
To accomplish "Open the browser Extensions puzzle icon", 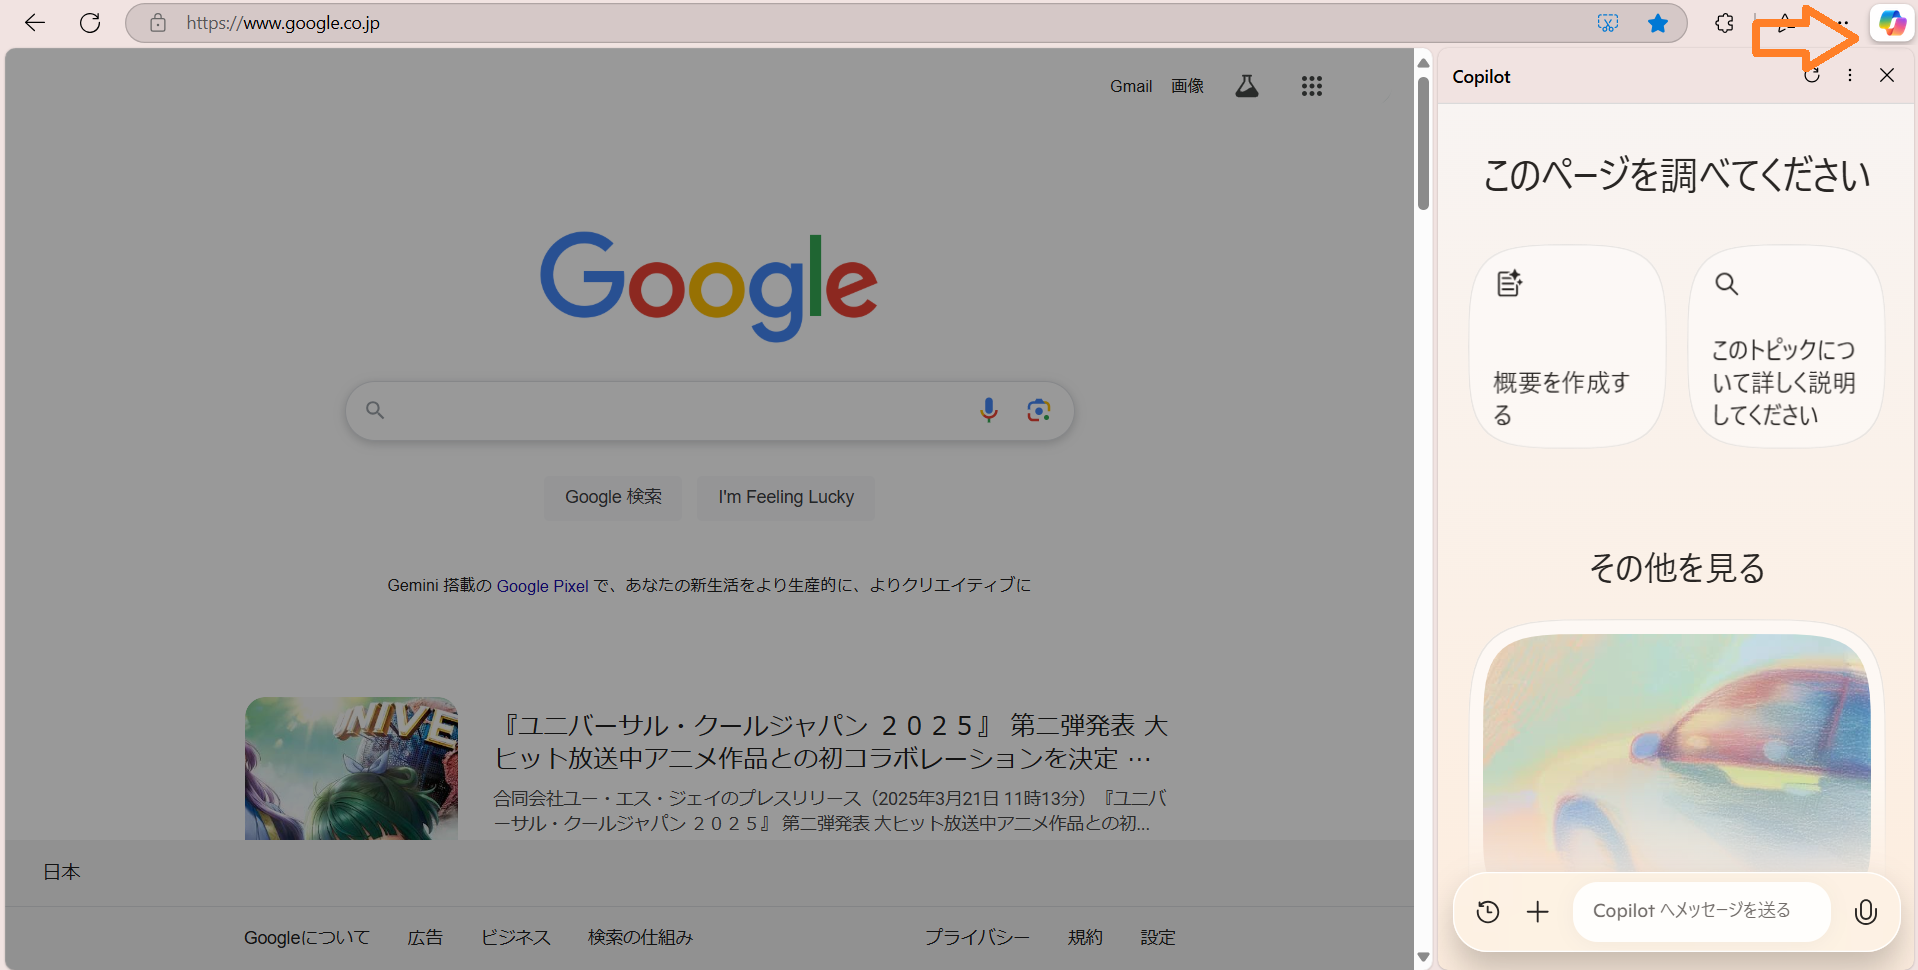I will [1723, 22].
